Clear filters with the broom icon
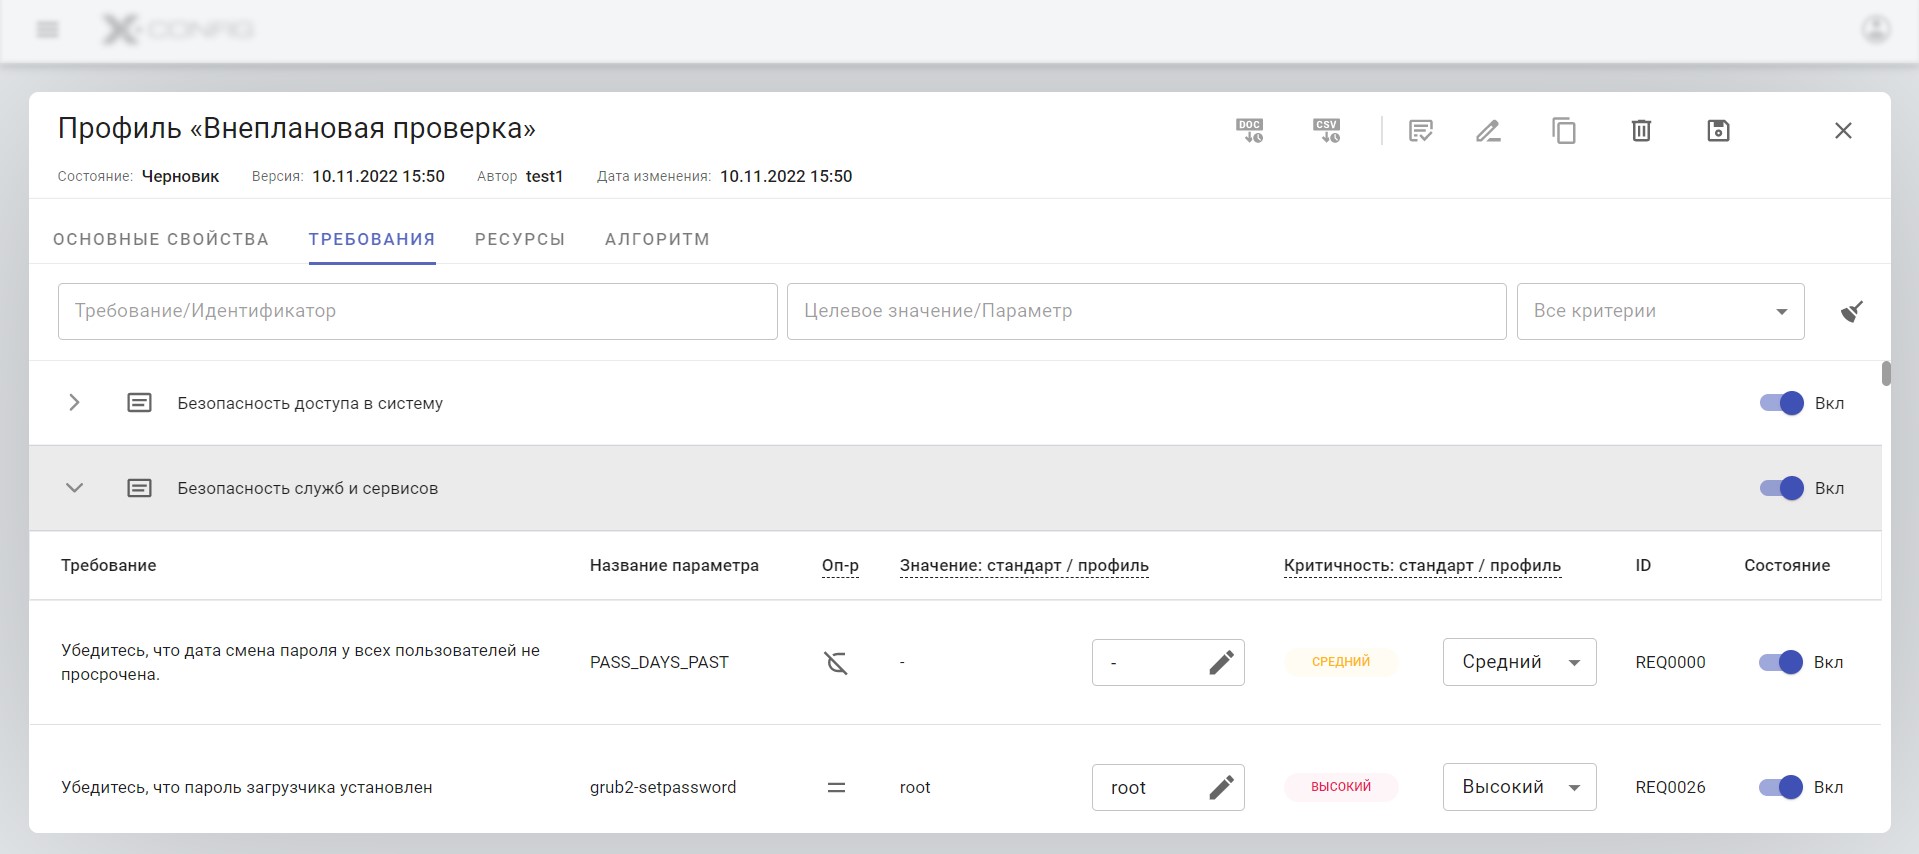The height and width of the screenshot is (854, 1919). coord(1851,312)
